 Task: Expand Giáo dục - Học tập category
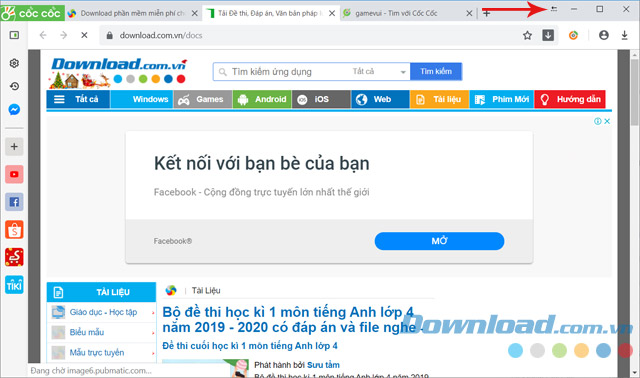[101, 312]
